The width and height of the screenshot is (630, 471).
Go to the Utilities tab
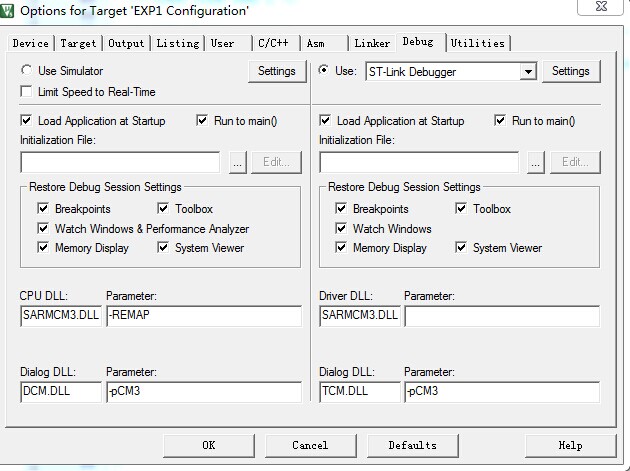tap(477, 43)
